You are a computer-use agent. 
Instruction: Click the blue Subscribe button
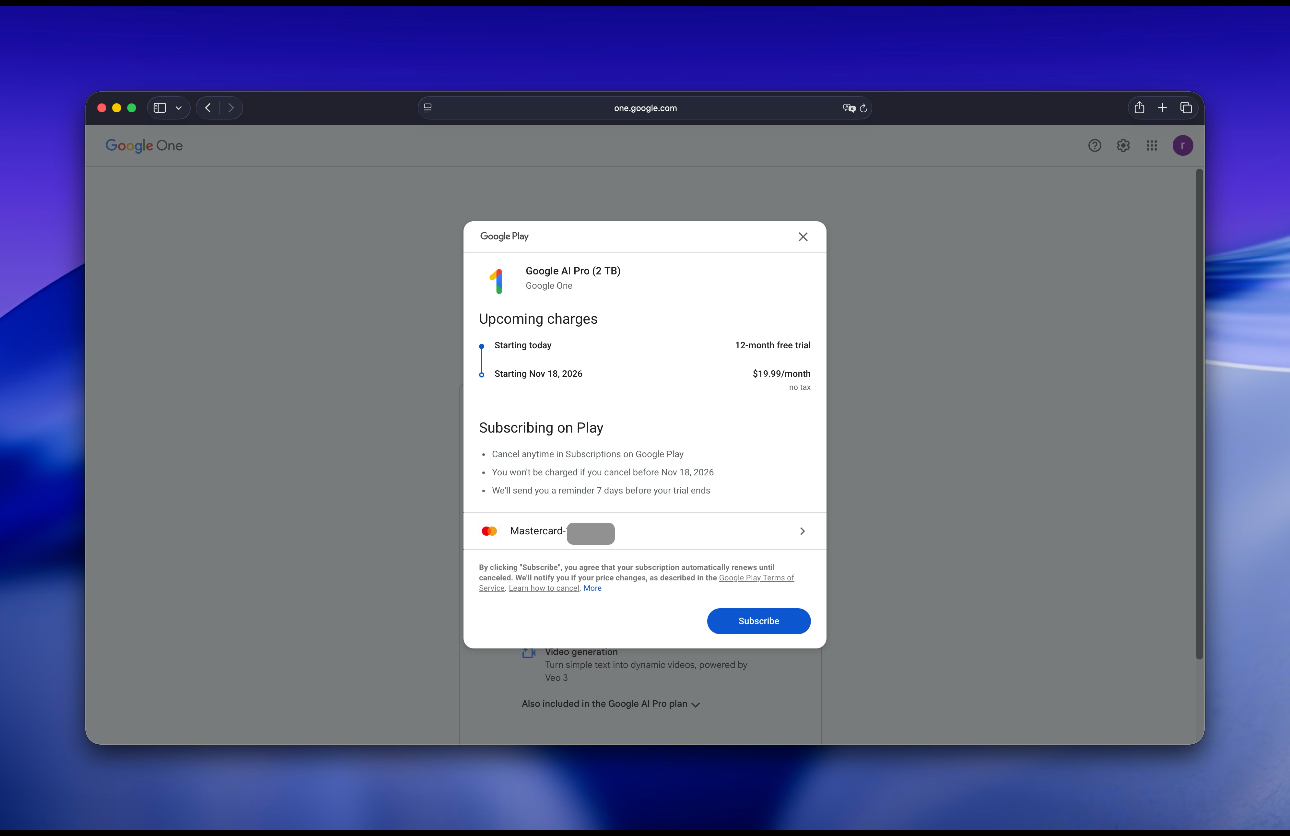click(758, 621)
